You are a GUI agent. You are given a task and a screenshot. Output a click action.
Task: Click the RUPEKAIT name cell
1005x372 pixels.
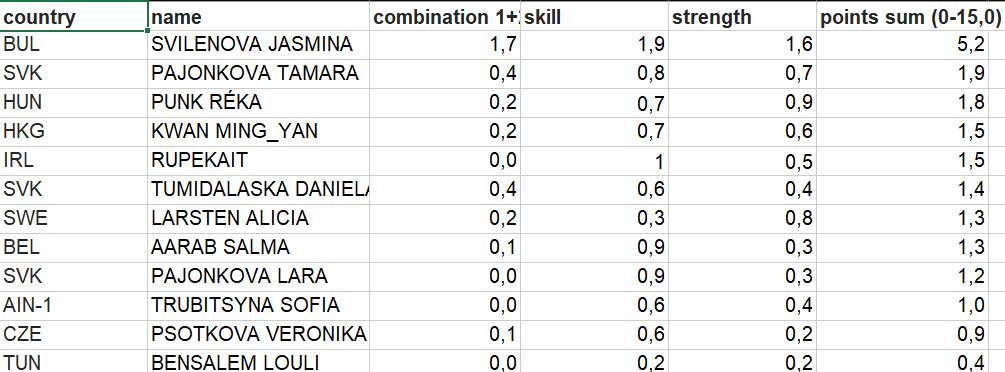click(x=258, y=160)
